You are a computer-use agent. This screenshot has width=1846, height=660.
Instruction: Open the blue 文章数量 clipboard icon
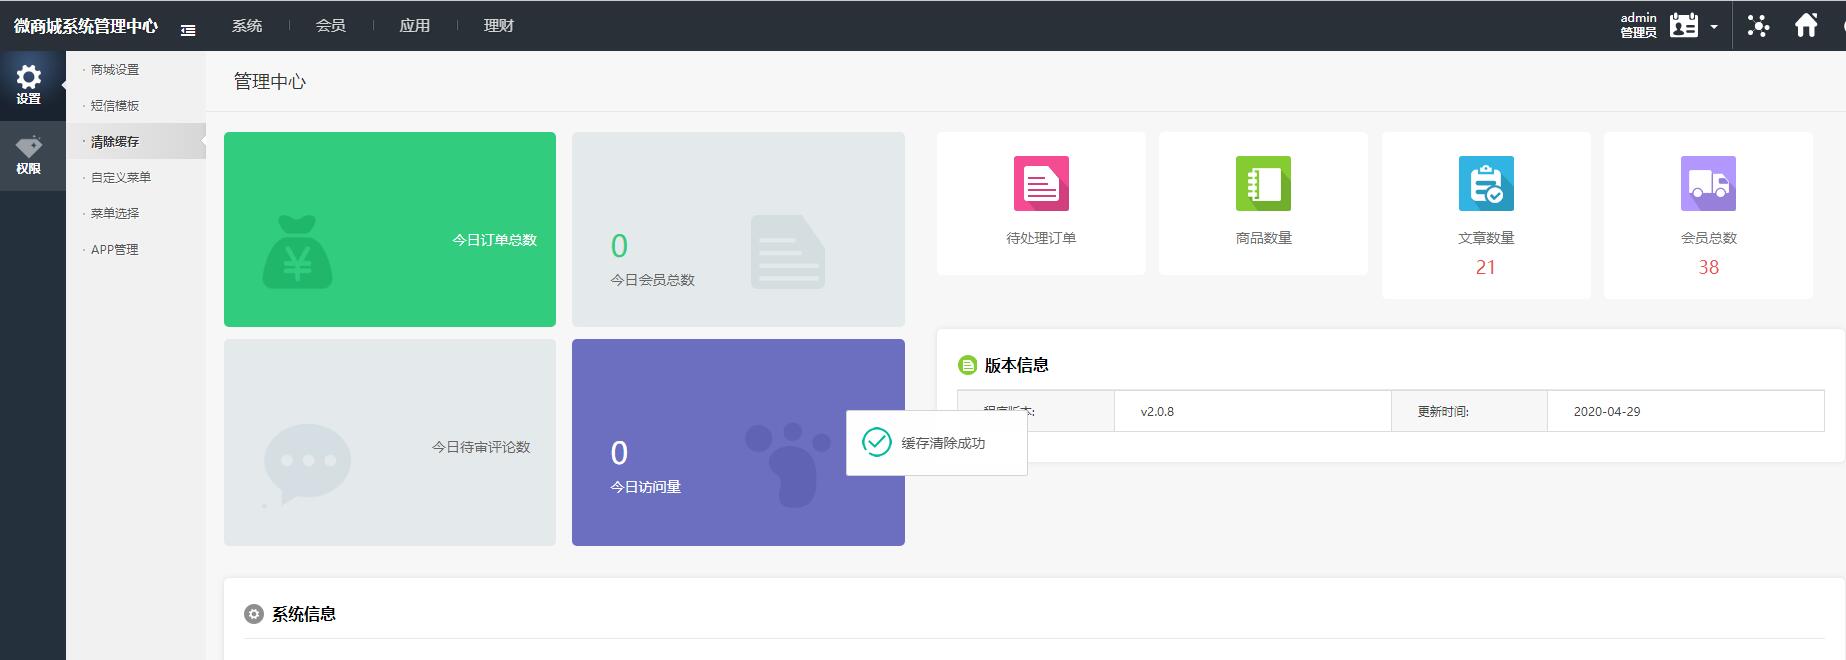point(1486,183)
